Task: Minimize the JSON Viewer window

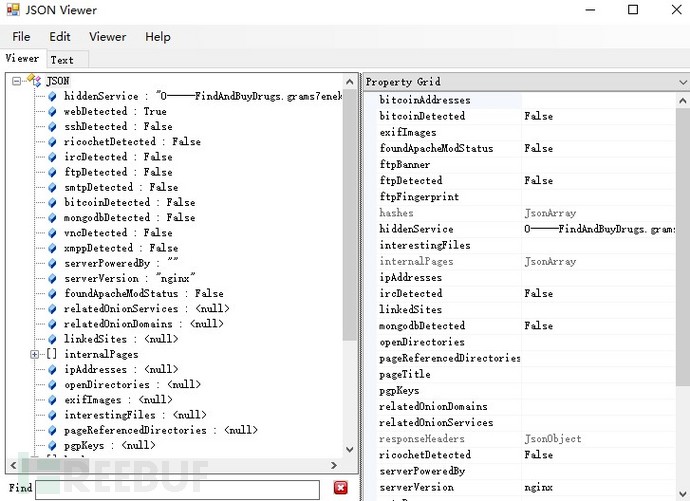Action: coord(590,9)
